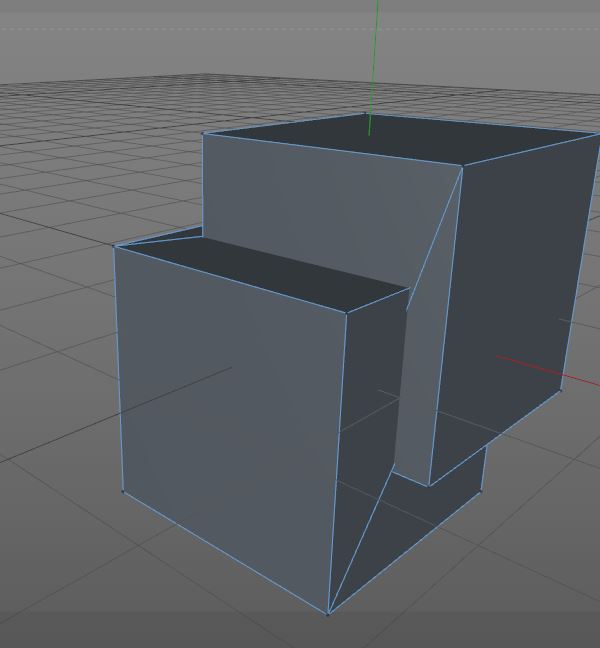Image resolution: width=600 pixels, height=648 pixels.
Task: Click the red X axis line
Action: tap(548, 371)
